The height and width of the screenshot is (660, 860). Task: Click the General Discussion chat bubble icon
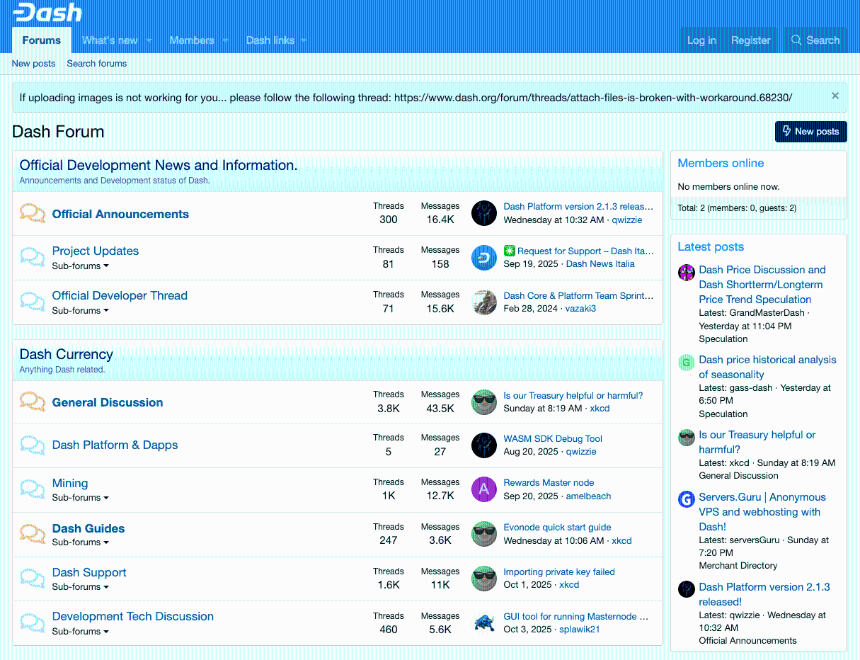pos(33,402)
